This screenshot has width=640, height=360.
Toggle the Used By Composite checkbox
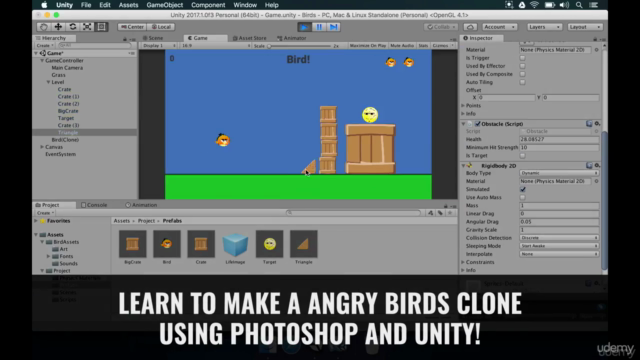tap(522, 74)
